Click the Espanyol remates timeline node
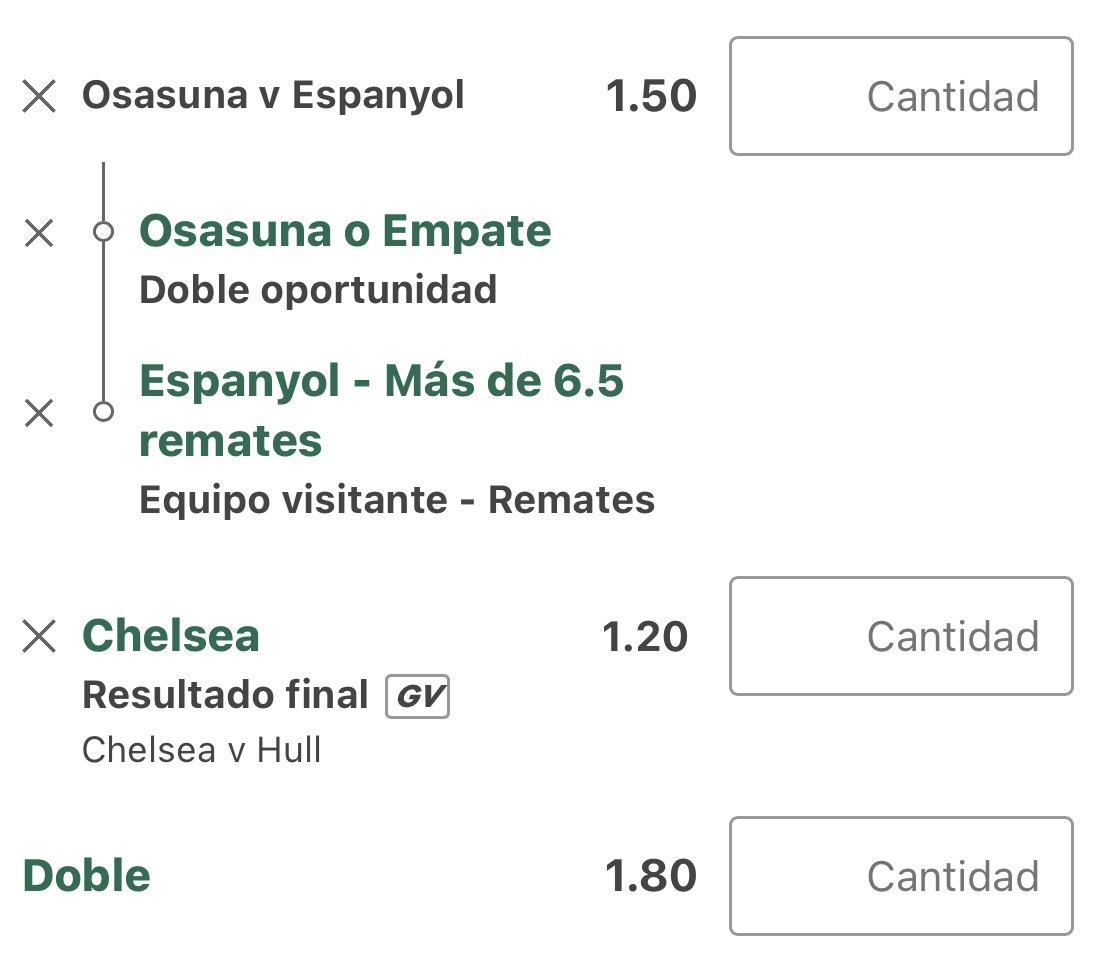This screenshot has height=953, width=1094. tap(103, 412)
